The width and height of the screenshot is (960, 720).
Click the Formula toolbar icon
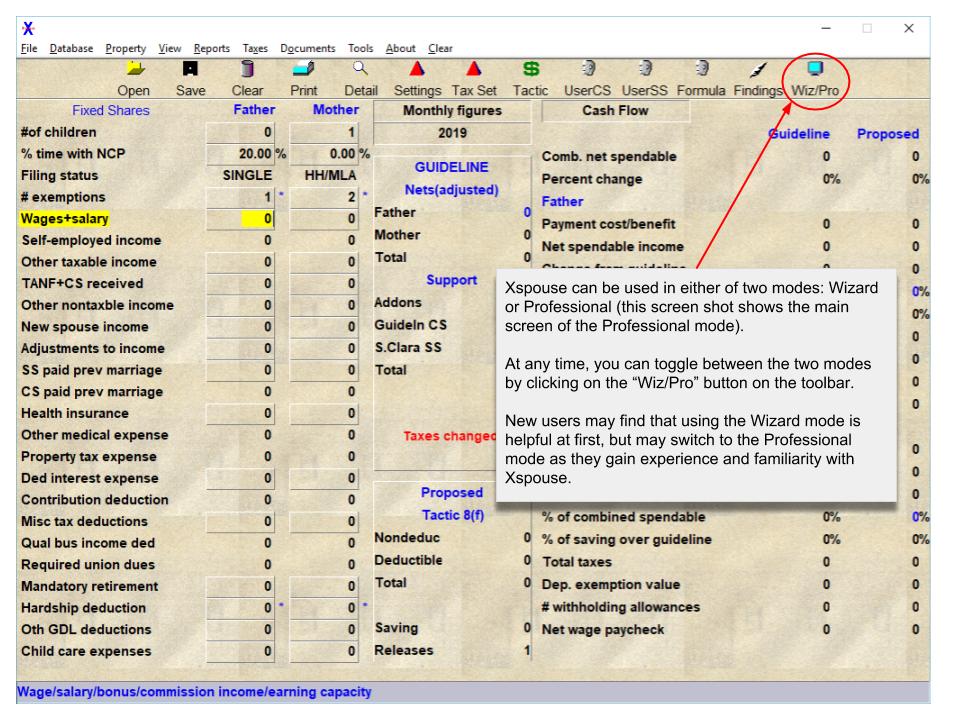click(702, 69)
